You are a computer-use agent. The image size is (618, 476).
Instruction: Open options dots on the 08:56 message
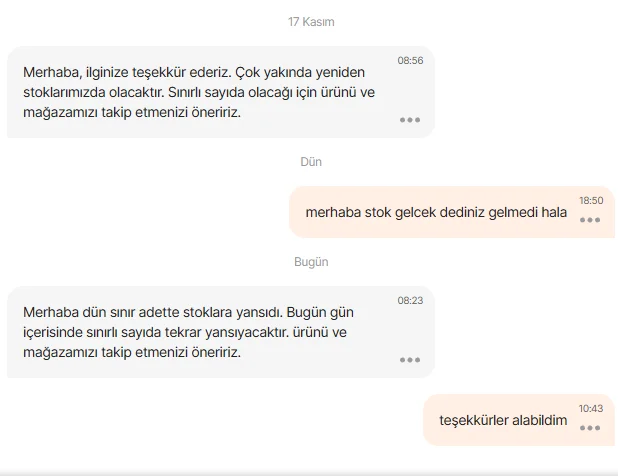[410, 119]
